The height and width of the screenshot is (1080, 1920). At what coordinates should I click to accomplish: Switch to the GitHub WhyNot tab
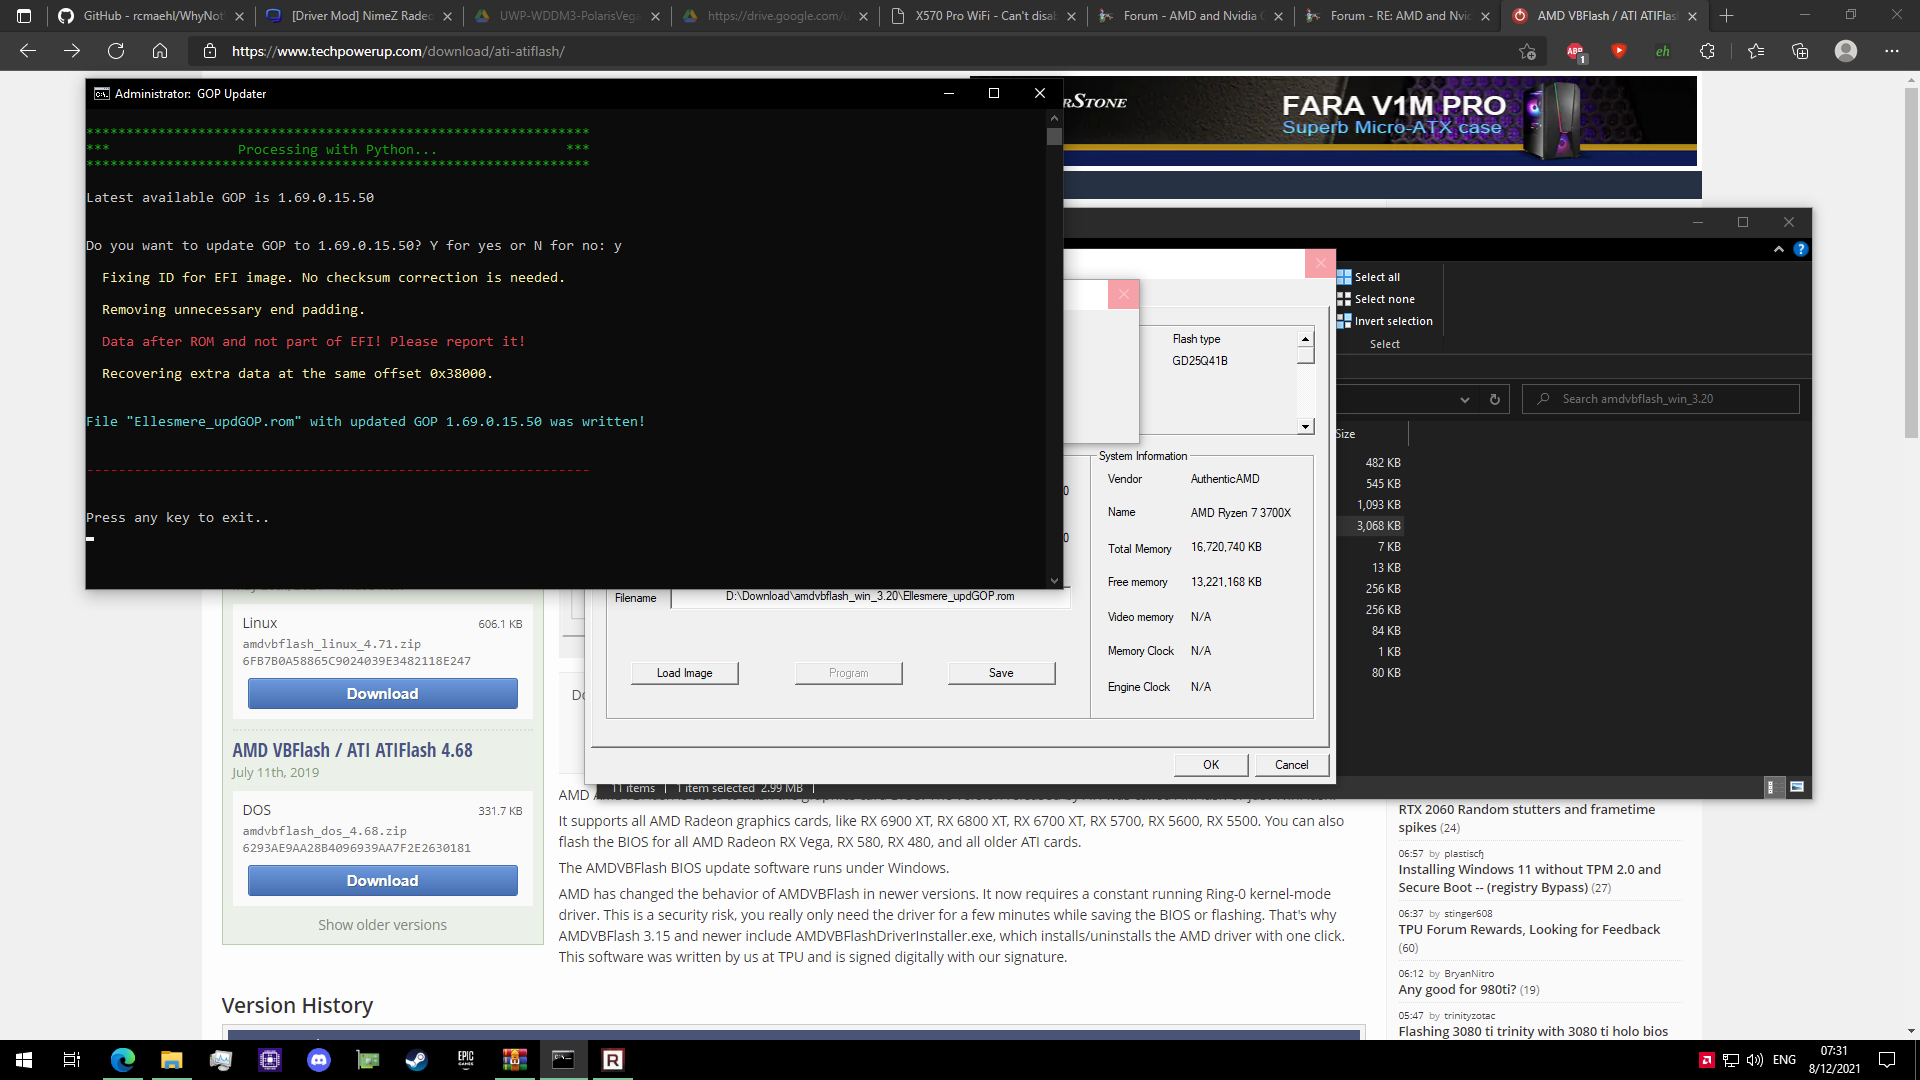click(152, 16)
